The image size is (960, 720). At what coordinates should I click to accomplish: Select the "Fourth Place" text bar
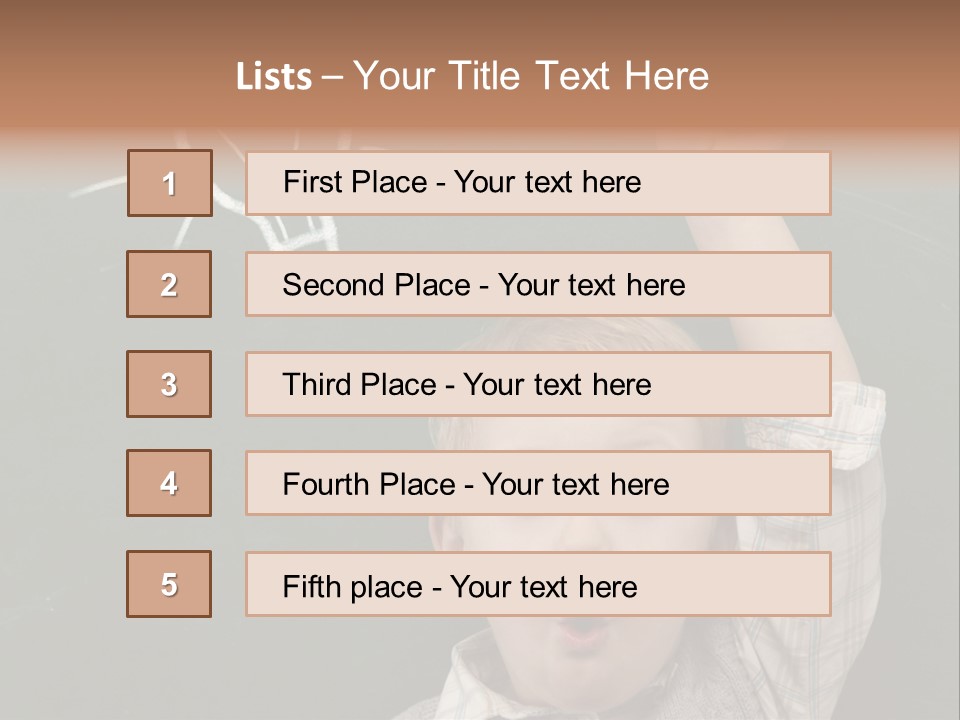[x=538, y=484]
